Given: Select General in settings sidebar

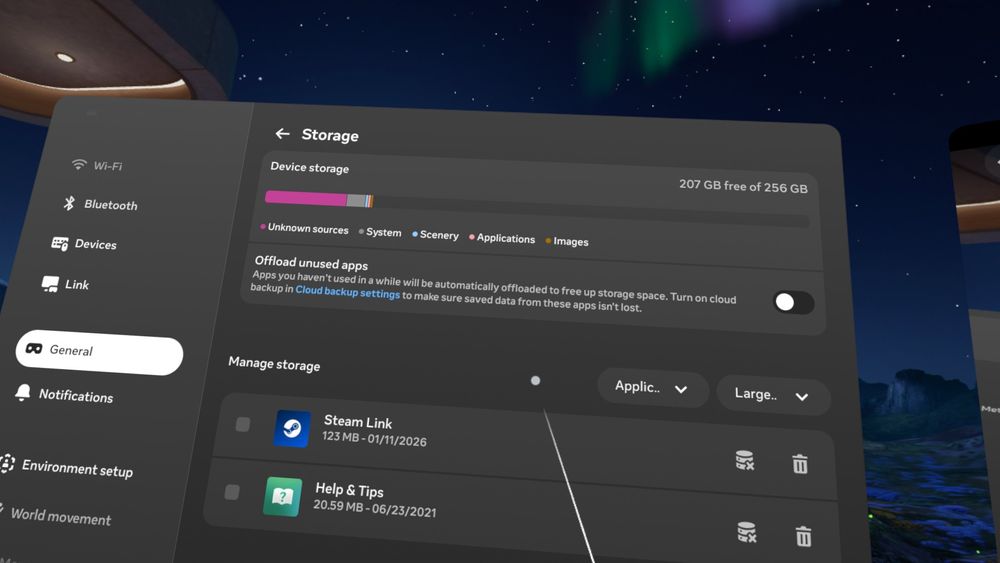Looking at the screenshot, I should 99,352.
